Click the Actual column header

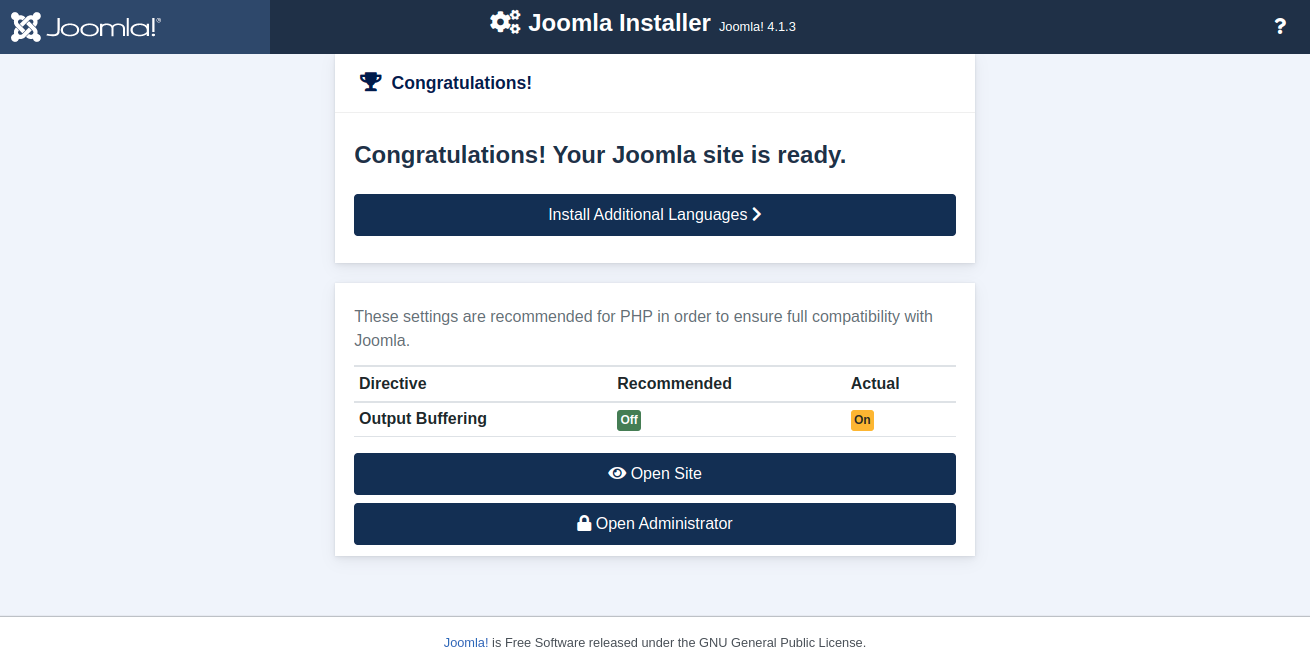[x=875, y=383]
